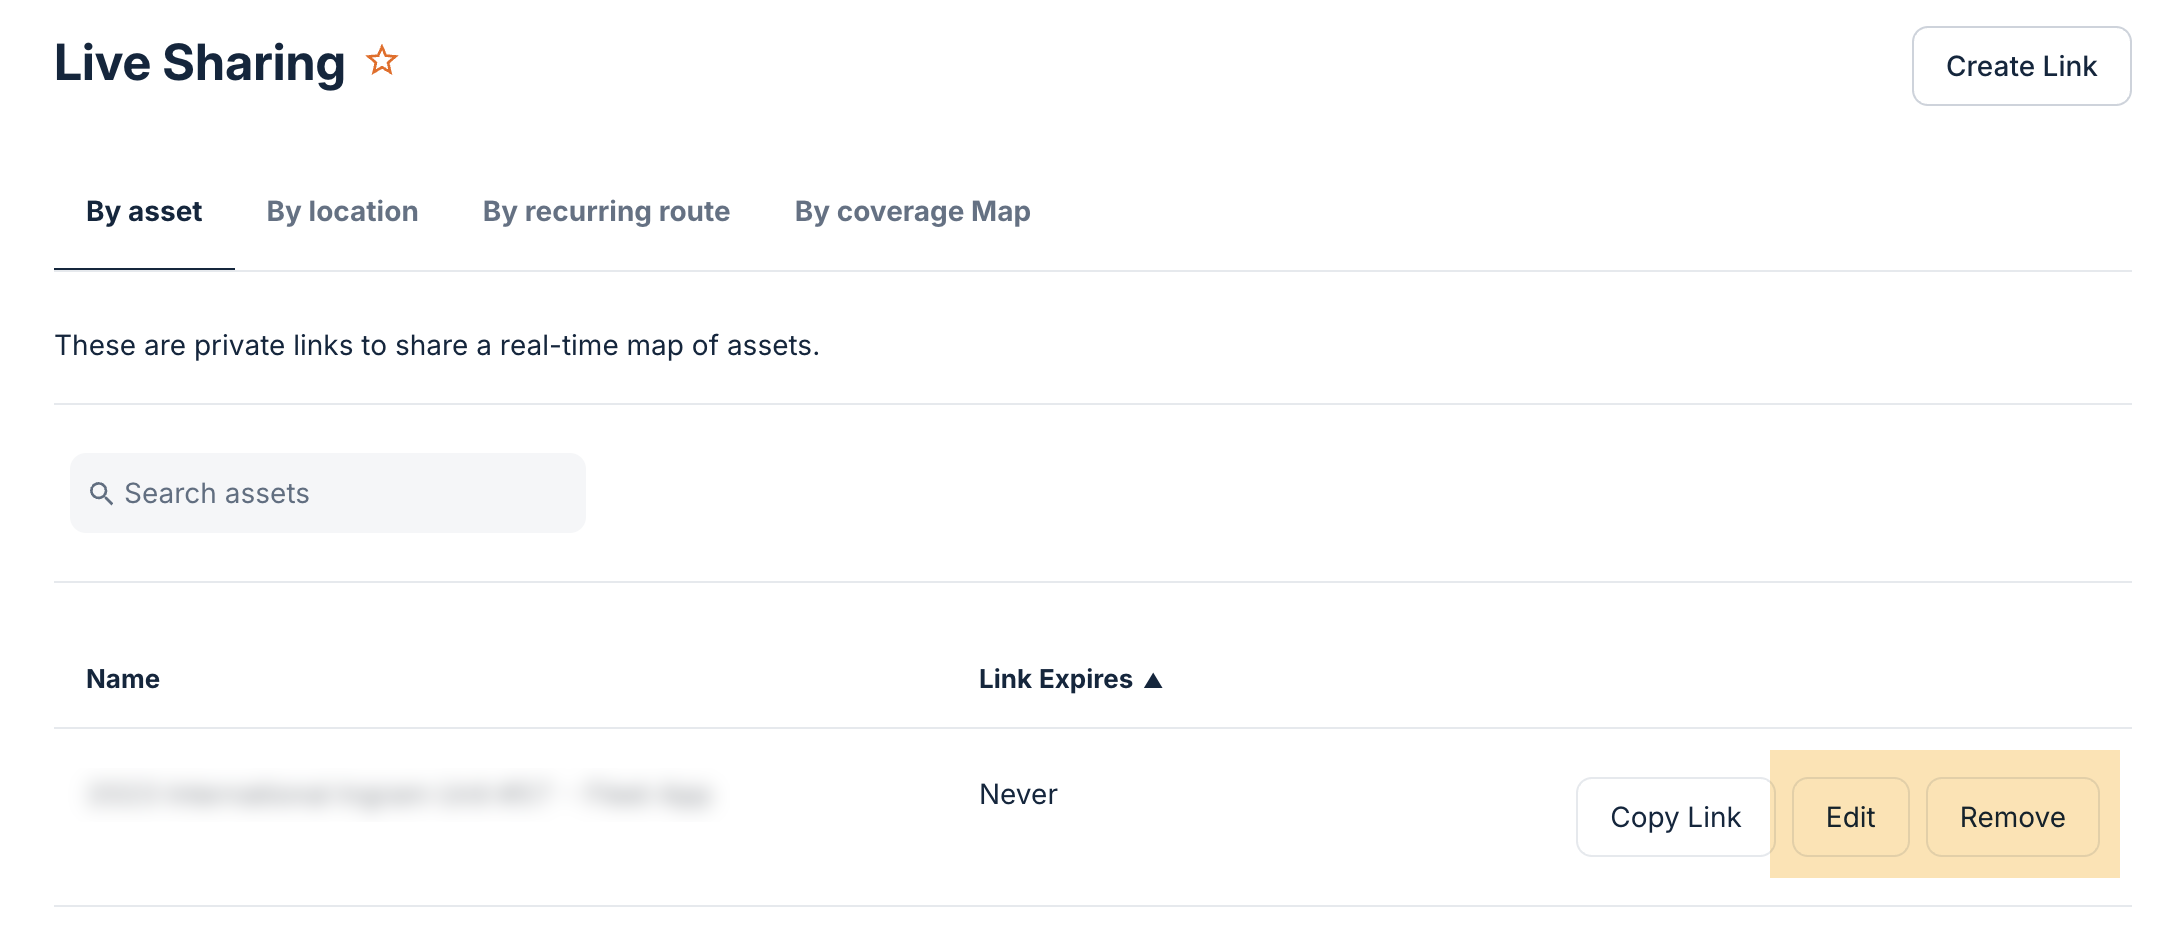
Task: Click the ascending sort arrow icon
Action: click(1153, 680)
